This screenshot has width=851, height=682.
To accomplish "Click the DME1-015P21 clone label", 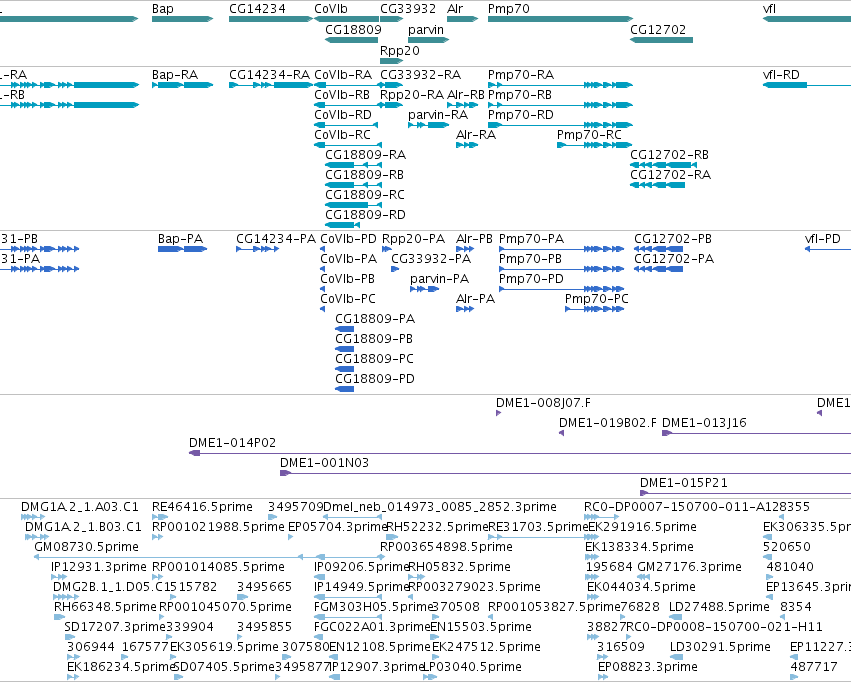I will 684,483.
